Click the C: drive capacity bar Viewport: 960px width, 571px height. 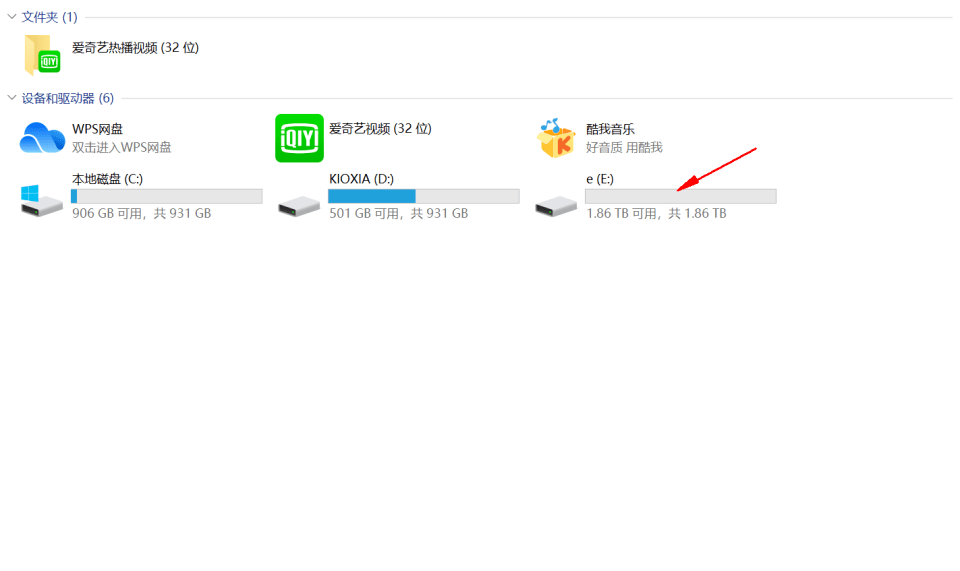coord(167,196)
